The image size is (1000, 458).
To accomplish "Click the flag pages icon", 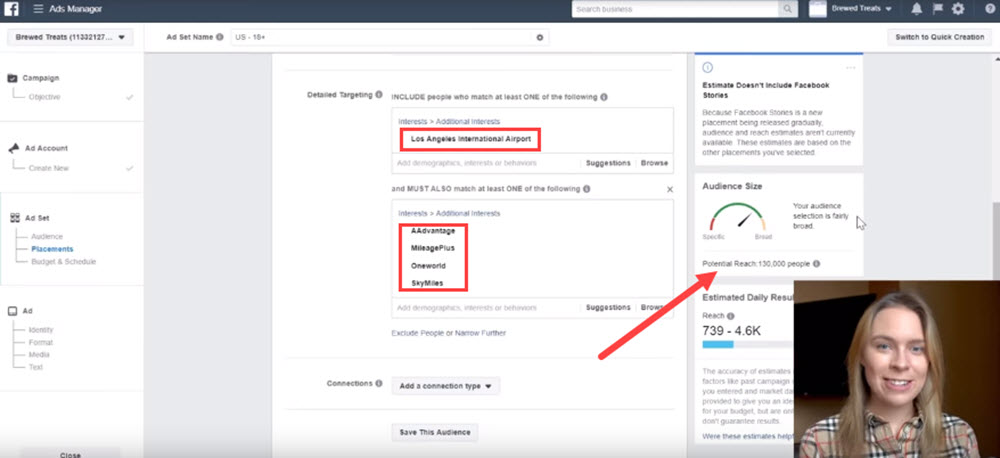I will pyautogui.click(x=937, y=9).
